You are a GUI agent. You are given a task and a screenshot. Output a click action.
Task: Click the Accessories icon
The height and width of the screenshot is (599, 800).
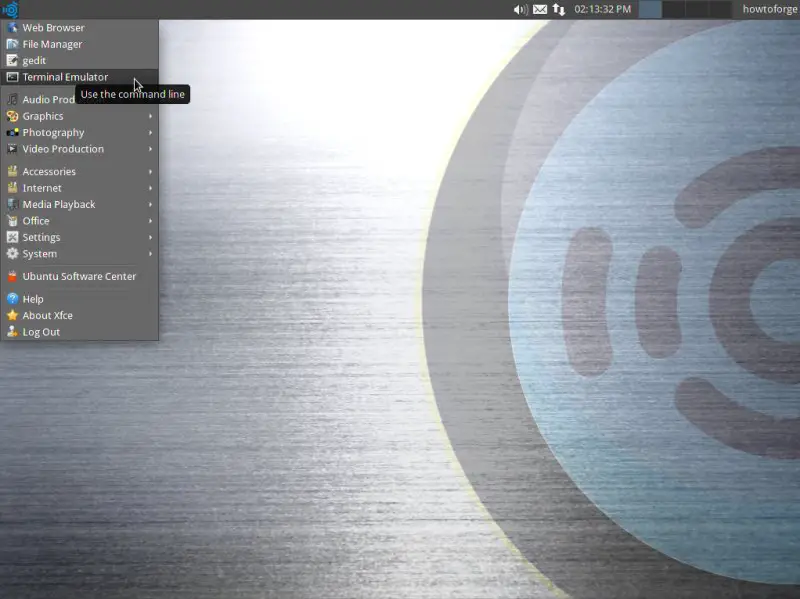coord(12,171)
